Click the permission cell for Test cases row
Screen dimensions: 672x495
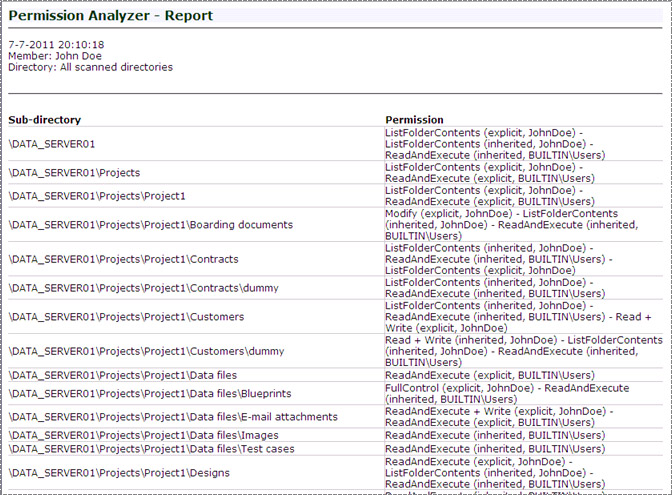click(524, 449)
